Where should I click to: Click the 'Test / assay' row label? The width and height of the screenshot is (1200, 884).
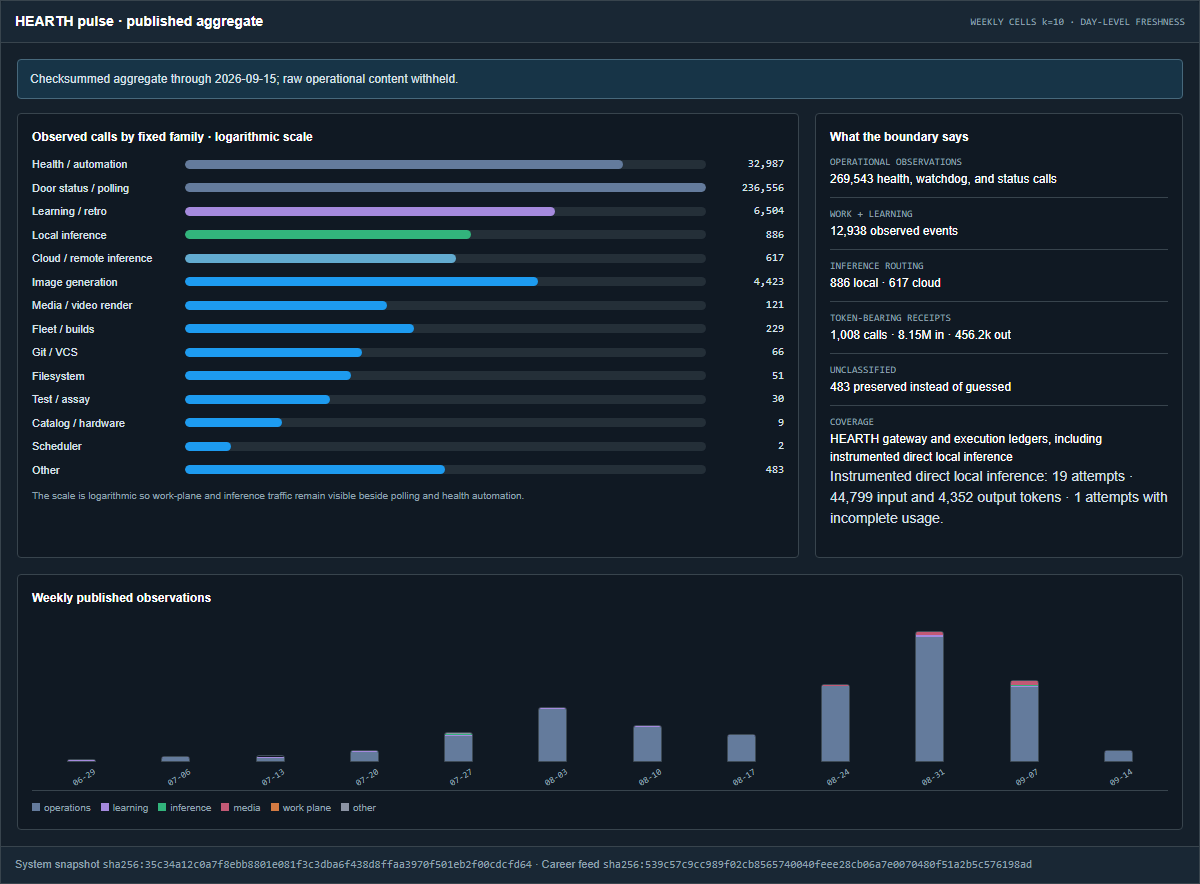coord(61,399)
